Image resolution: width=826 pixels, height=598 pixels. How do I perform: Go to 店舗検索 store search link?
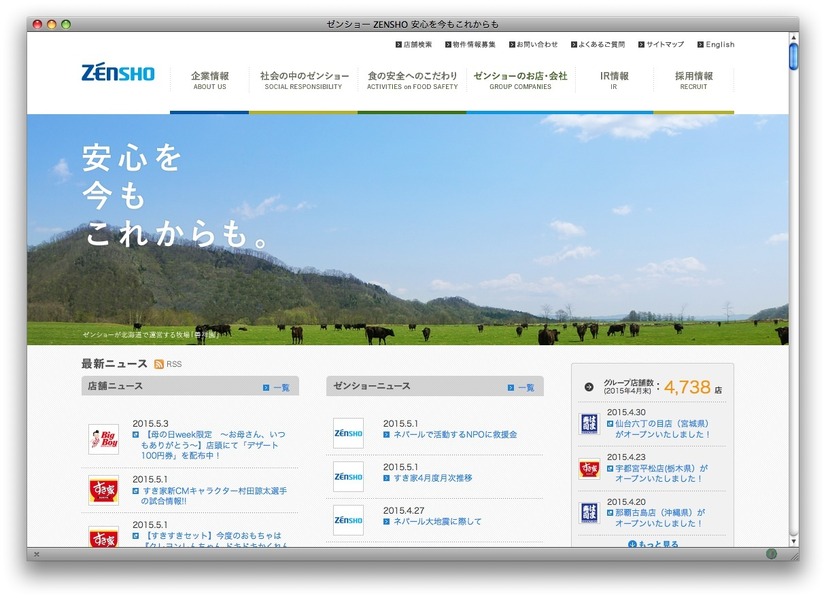point(414,45)
